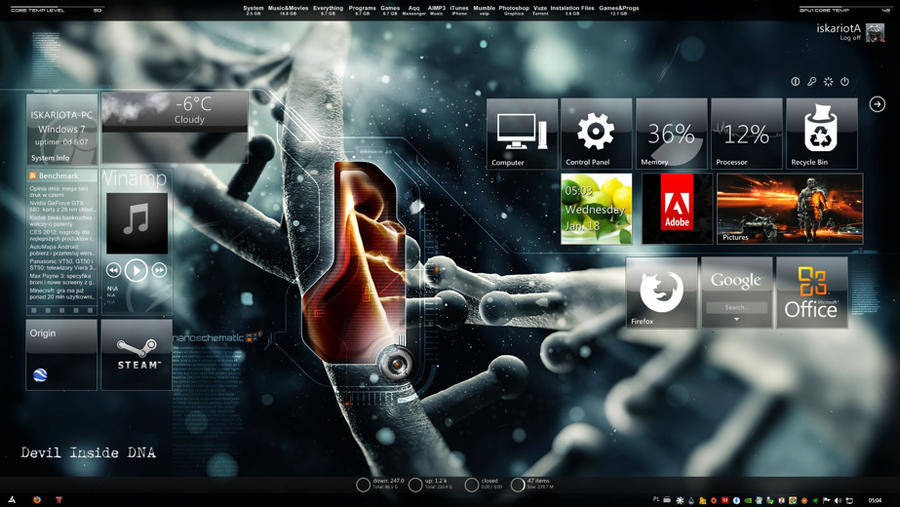
Task: Open the Control Panel gear tile
Action: point(596,133)
